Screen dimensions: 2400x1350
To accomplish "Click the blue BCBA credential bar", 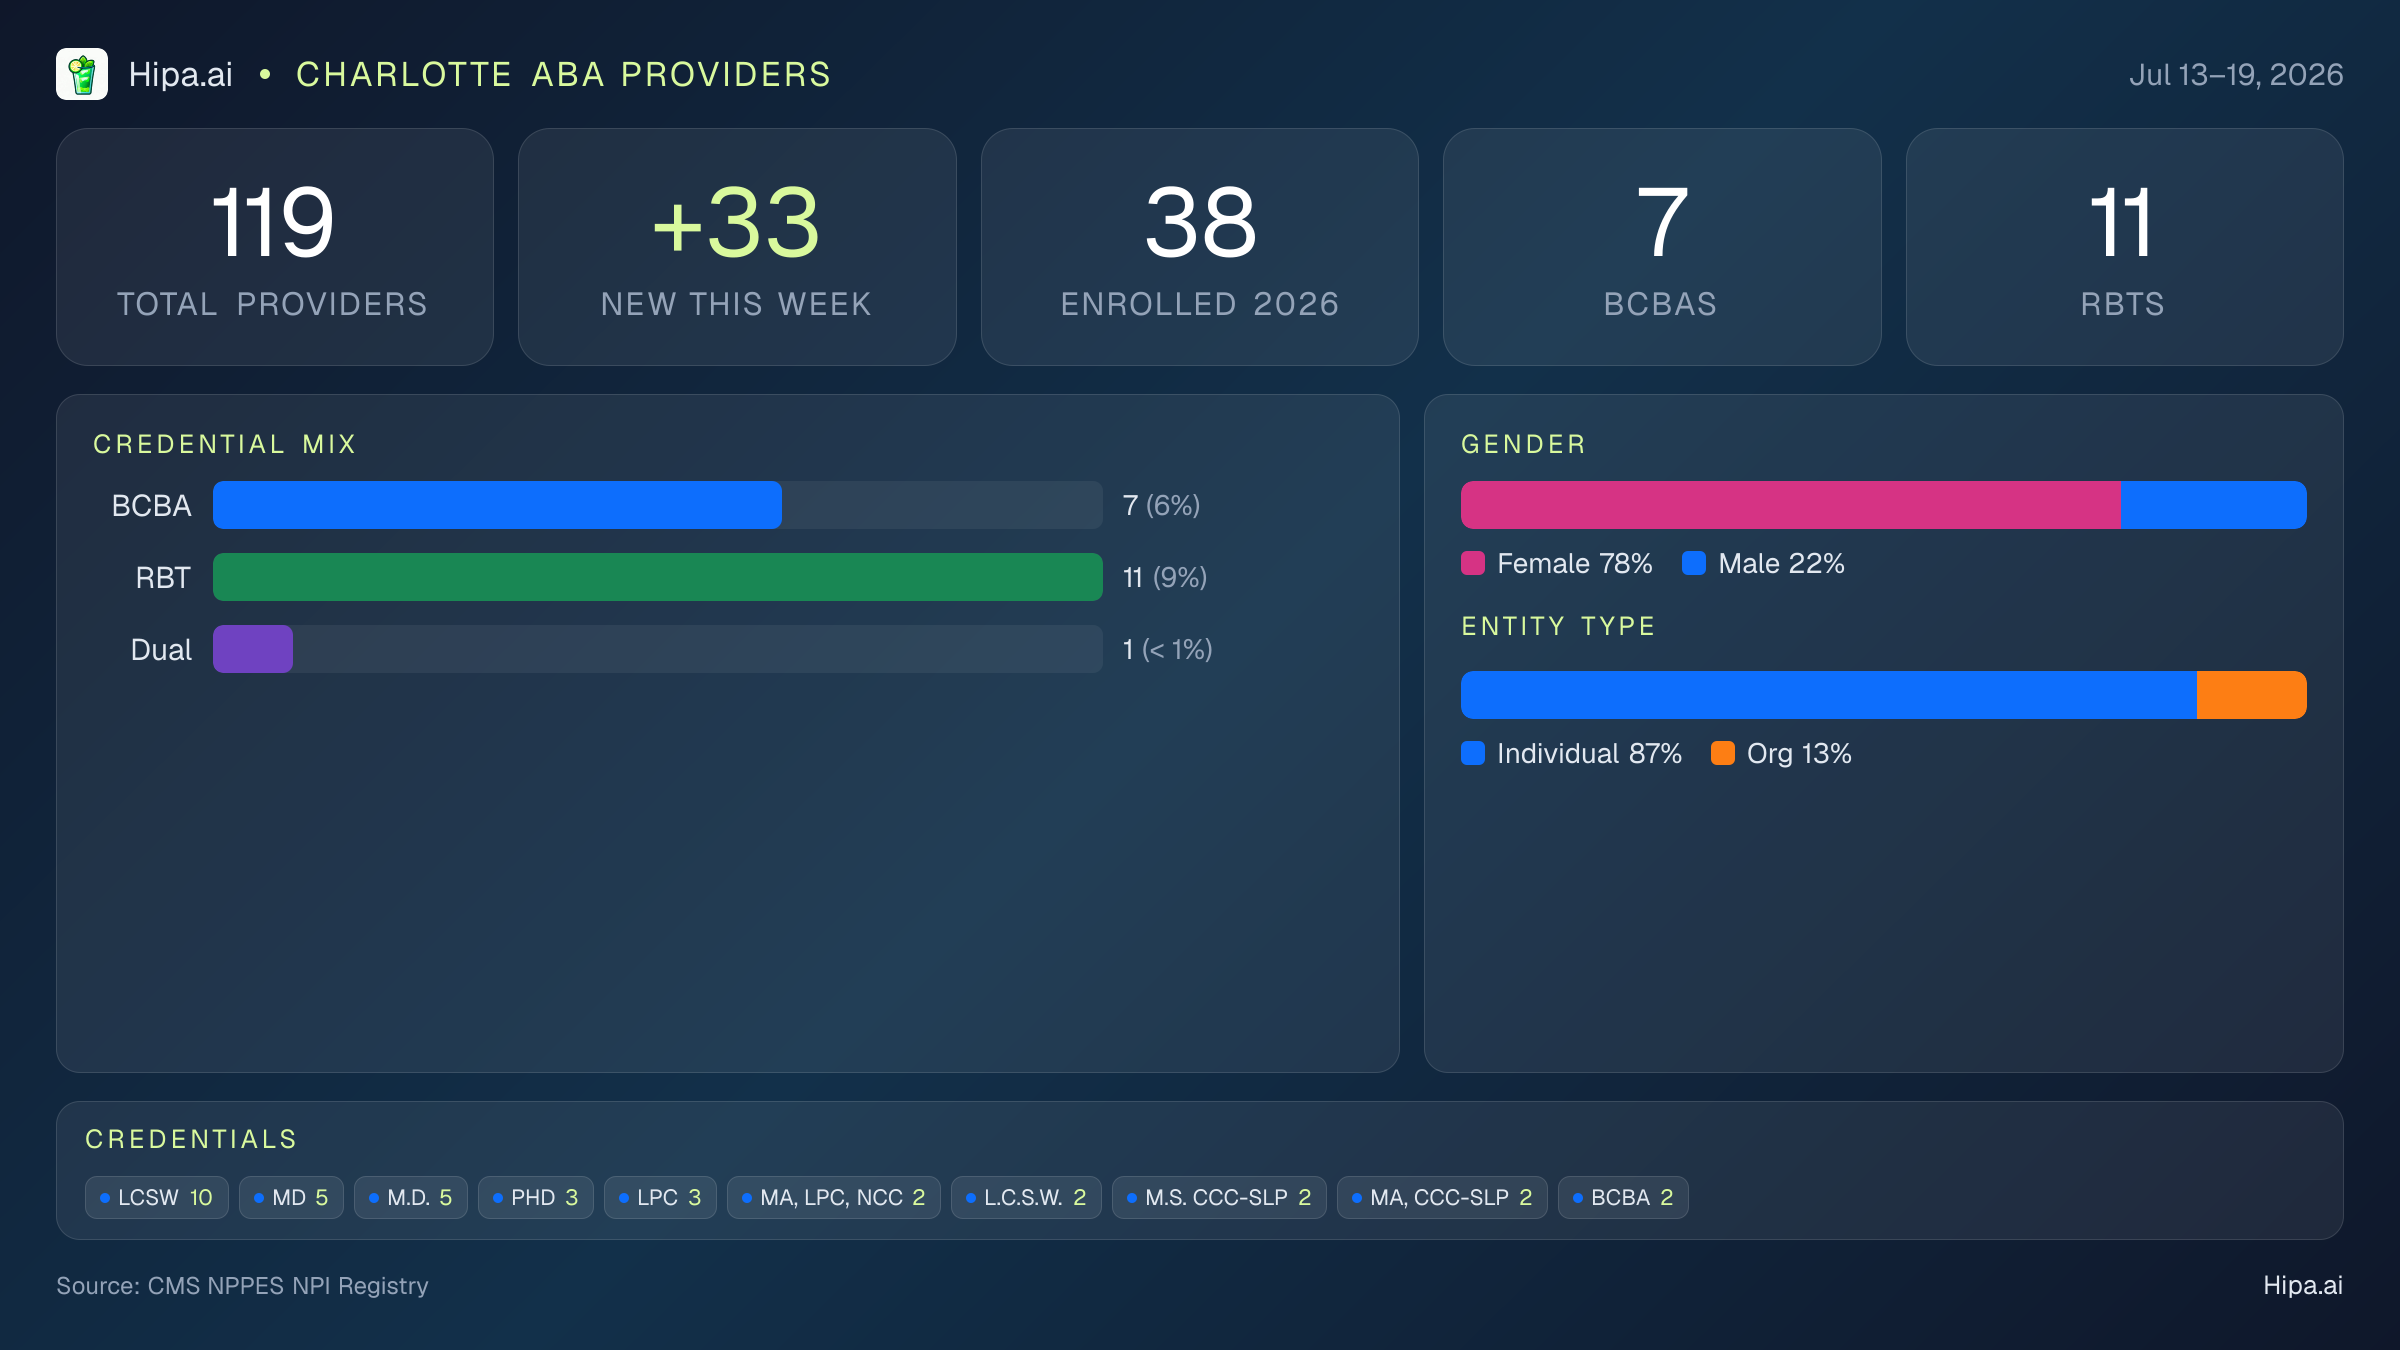I will [497, 505].
